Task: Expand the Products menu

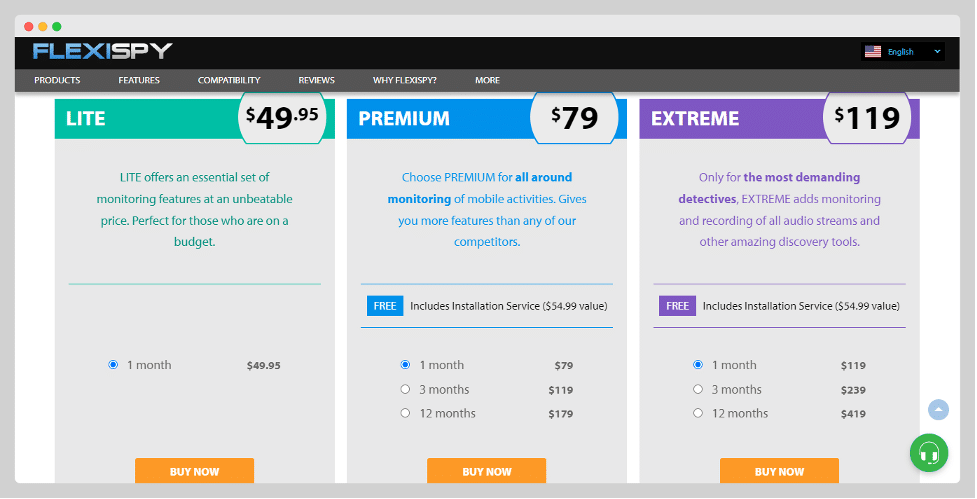Action: coord(57,80)
